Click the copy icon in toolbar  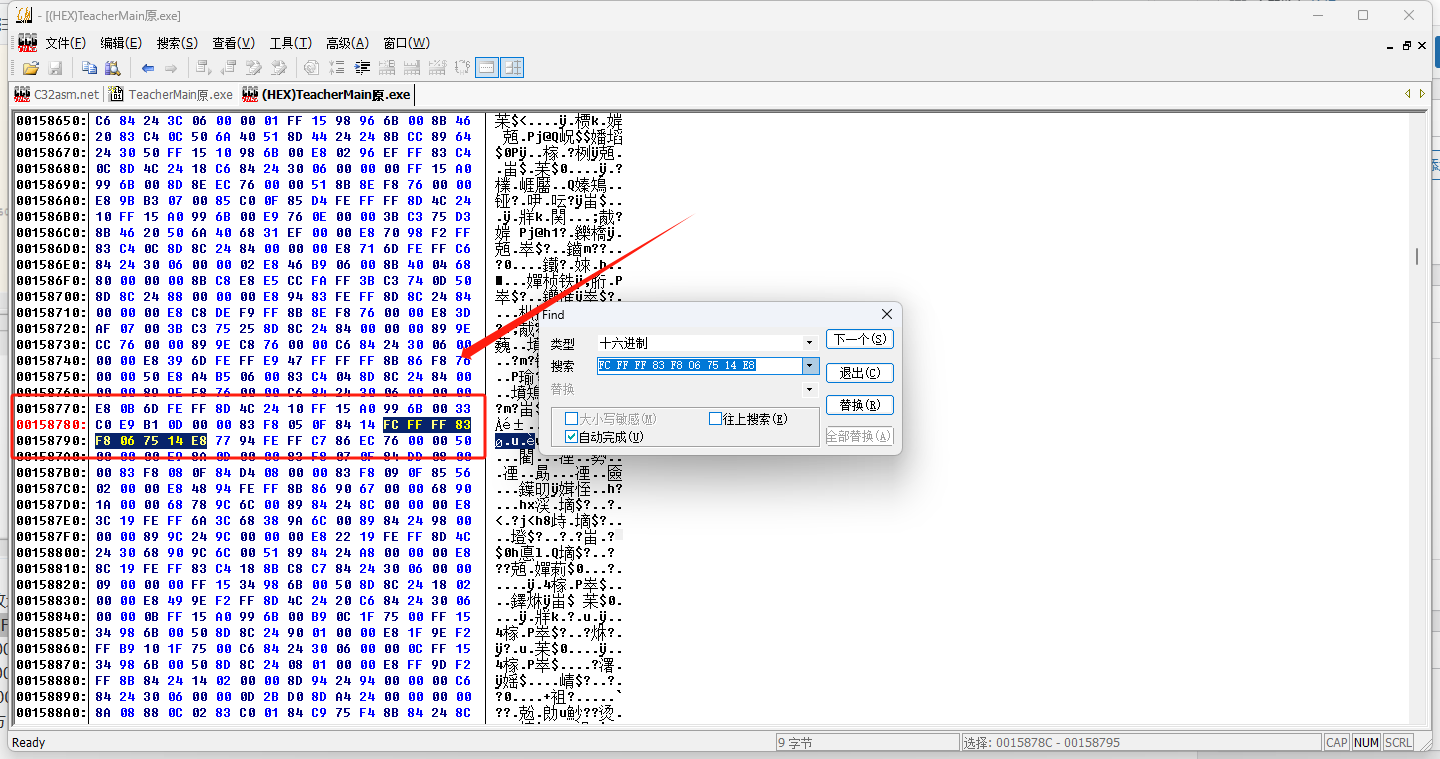(x=90, y=68)
